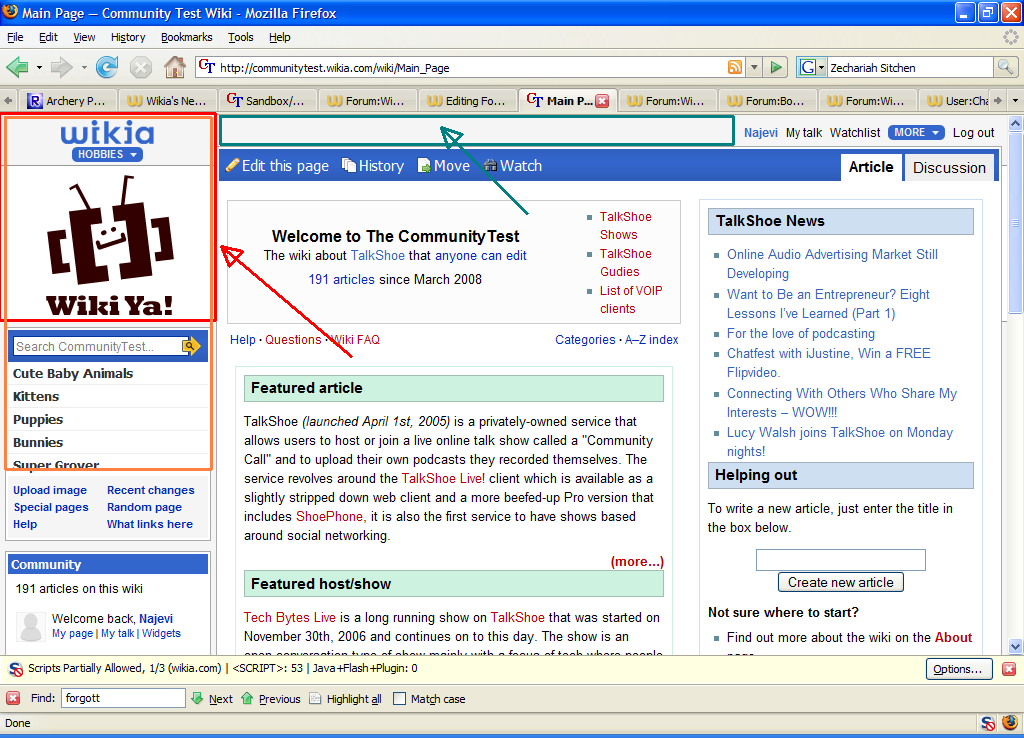Click the Create new article button
The image size is (1024, 738).
pyautogui.click(x=840, y=582)
